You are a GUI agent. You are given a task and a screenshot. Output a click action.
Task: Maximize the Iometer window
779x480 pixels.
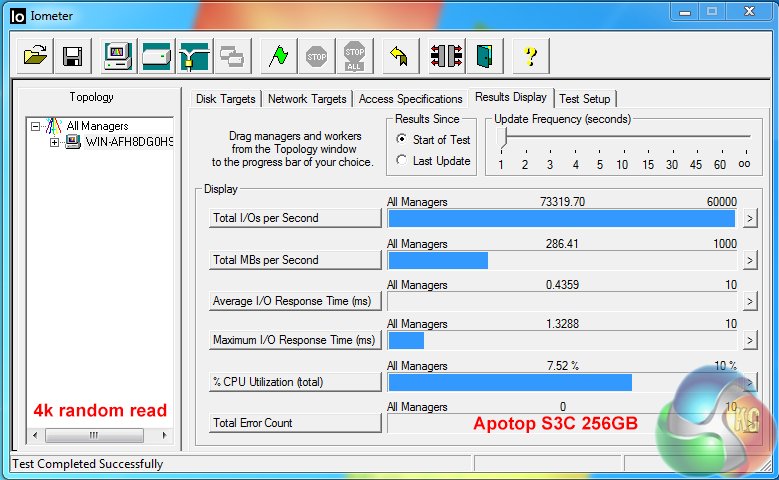[712, 12]
